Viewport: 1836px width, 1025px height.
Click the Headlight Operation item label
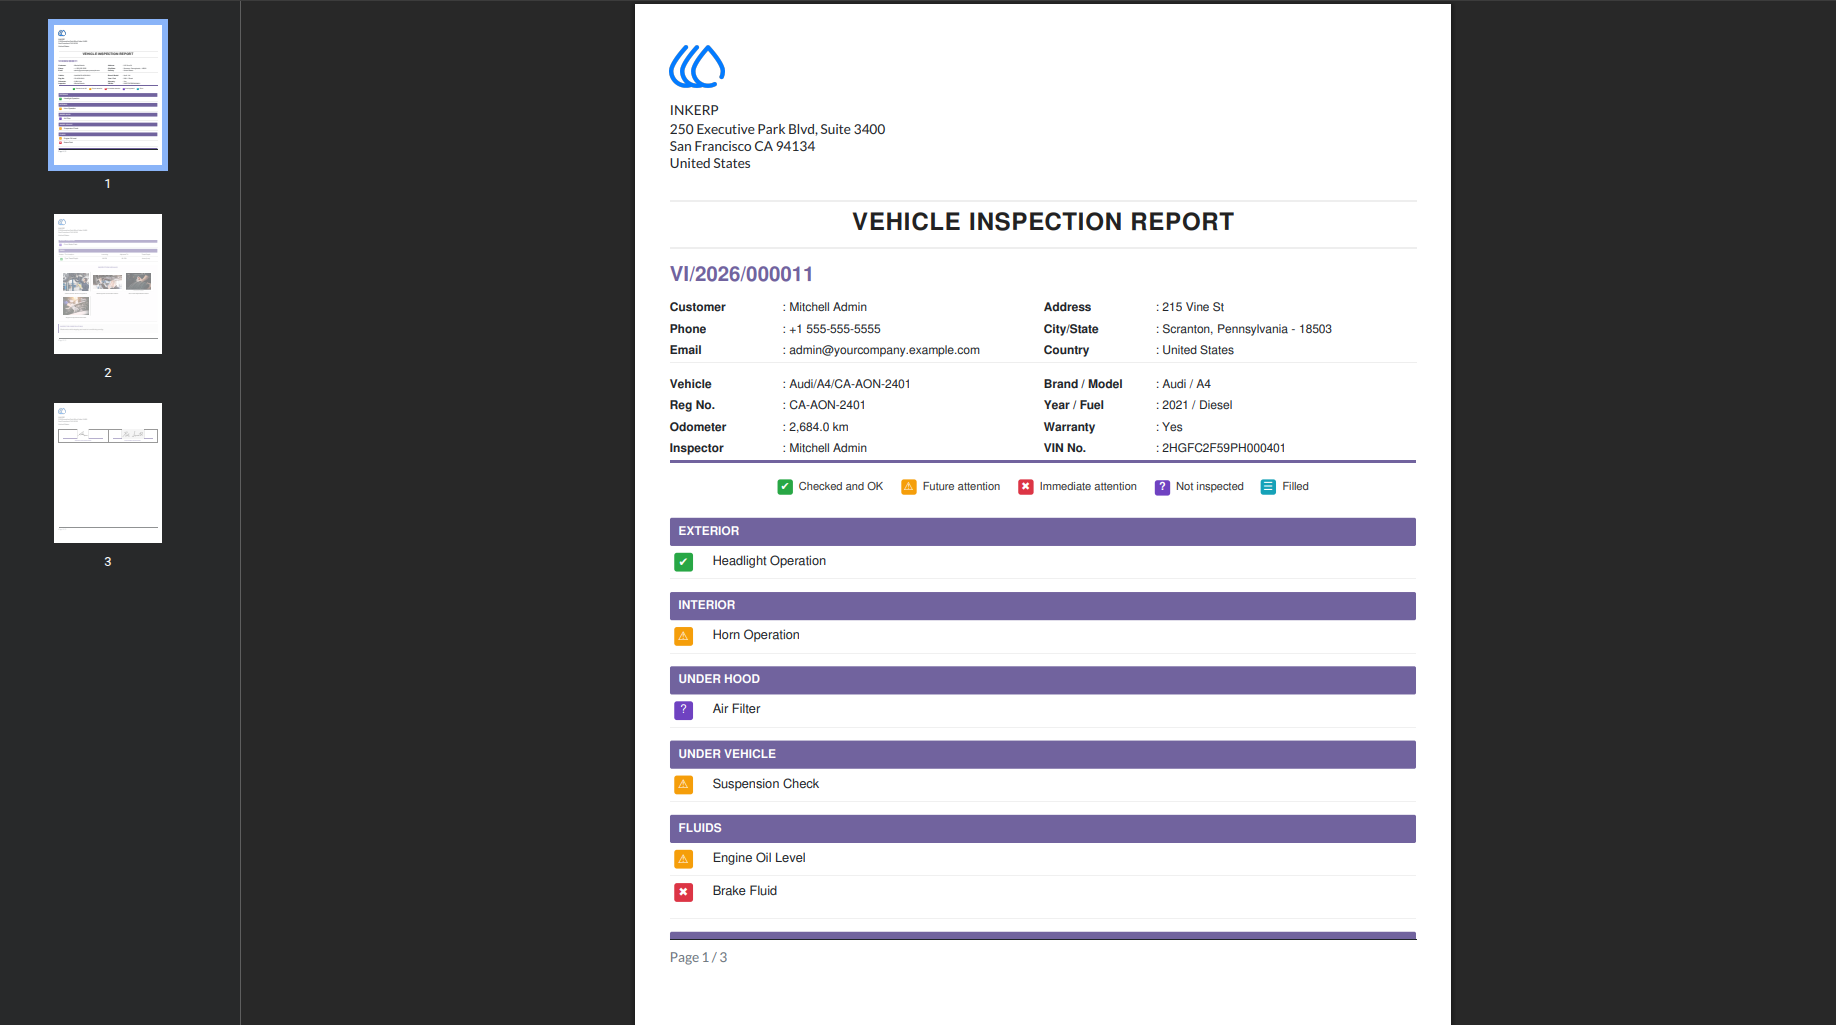[x=769, y=561]
